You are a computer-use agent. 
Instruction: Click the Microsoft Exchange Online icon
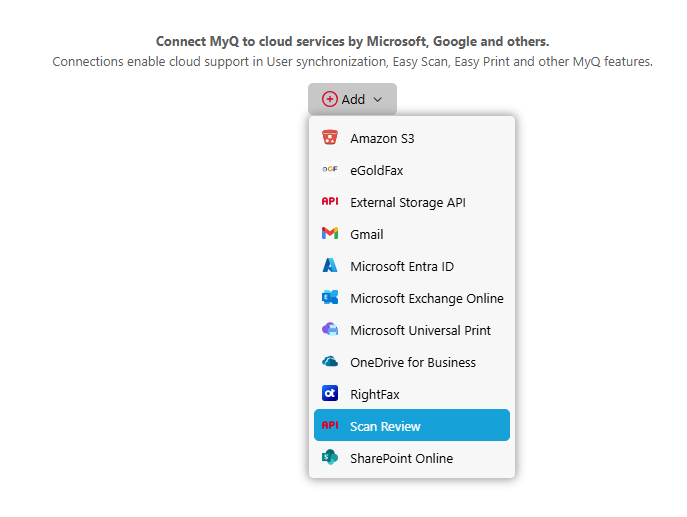tap(329, 297)
